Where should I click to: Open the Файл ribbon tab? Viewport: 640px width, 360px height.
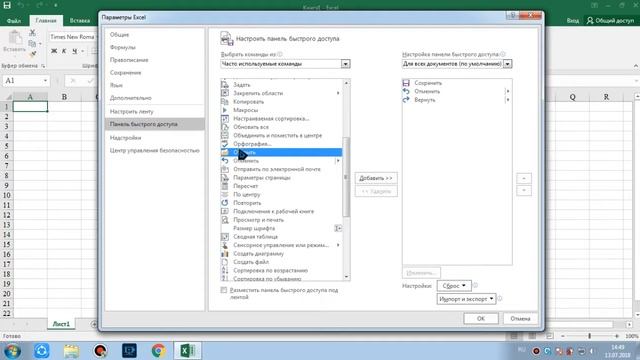tap(14, 20)
